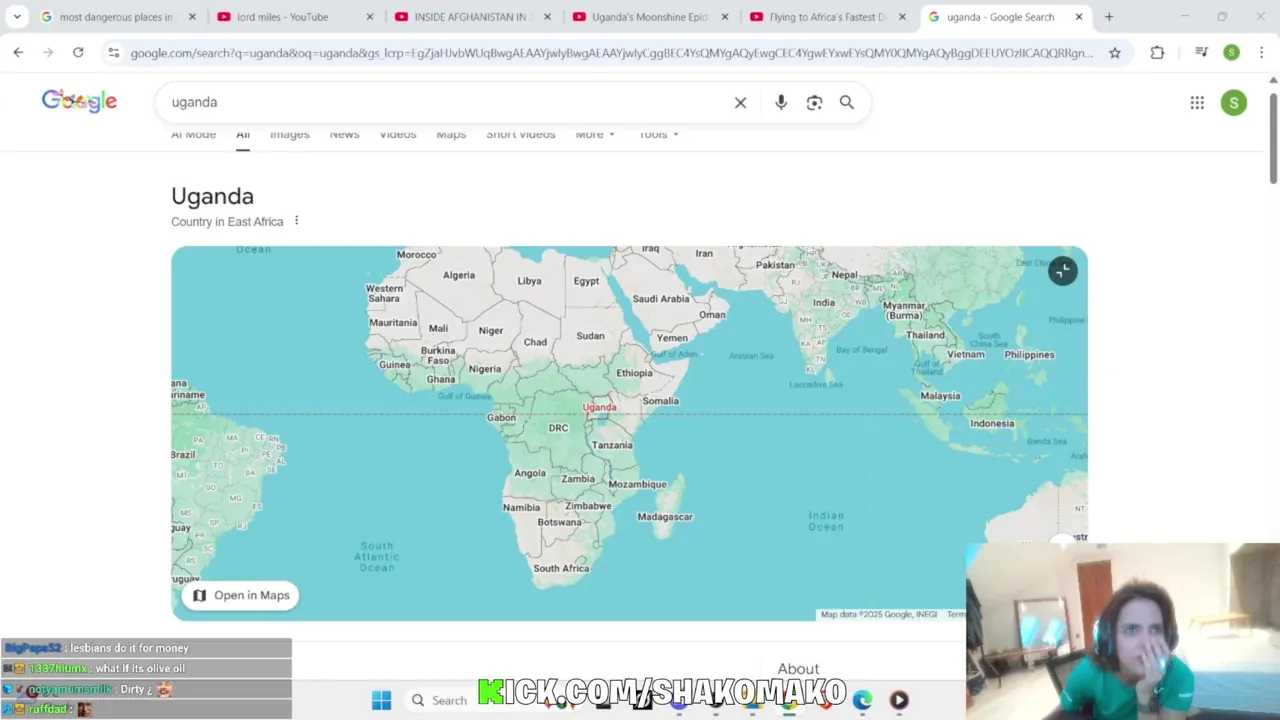This screenshot has width=1280, height=720.
Task: Open the media player taskbar icon
Action: [x=899, y=700]
